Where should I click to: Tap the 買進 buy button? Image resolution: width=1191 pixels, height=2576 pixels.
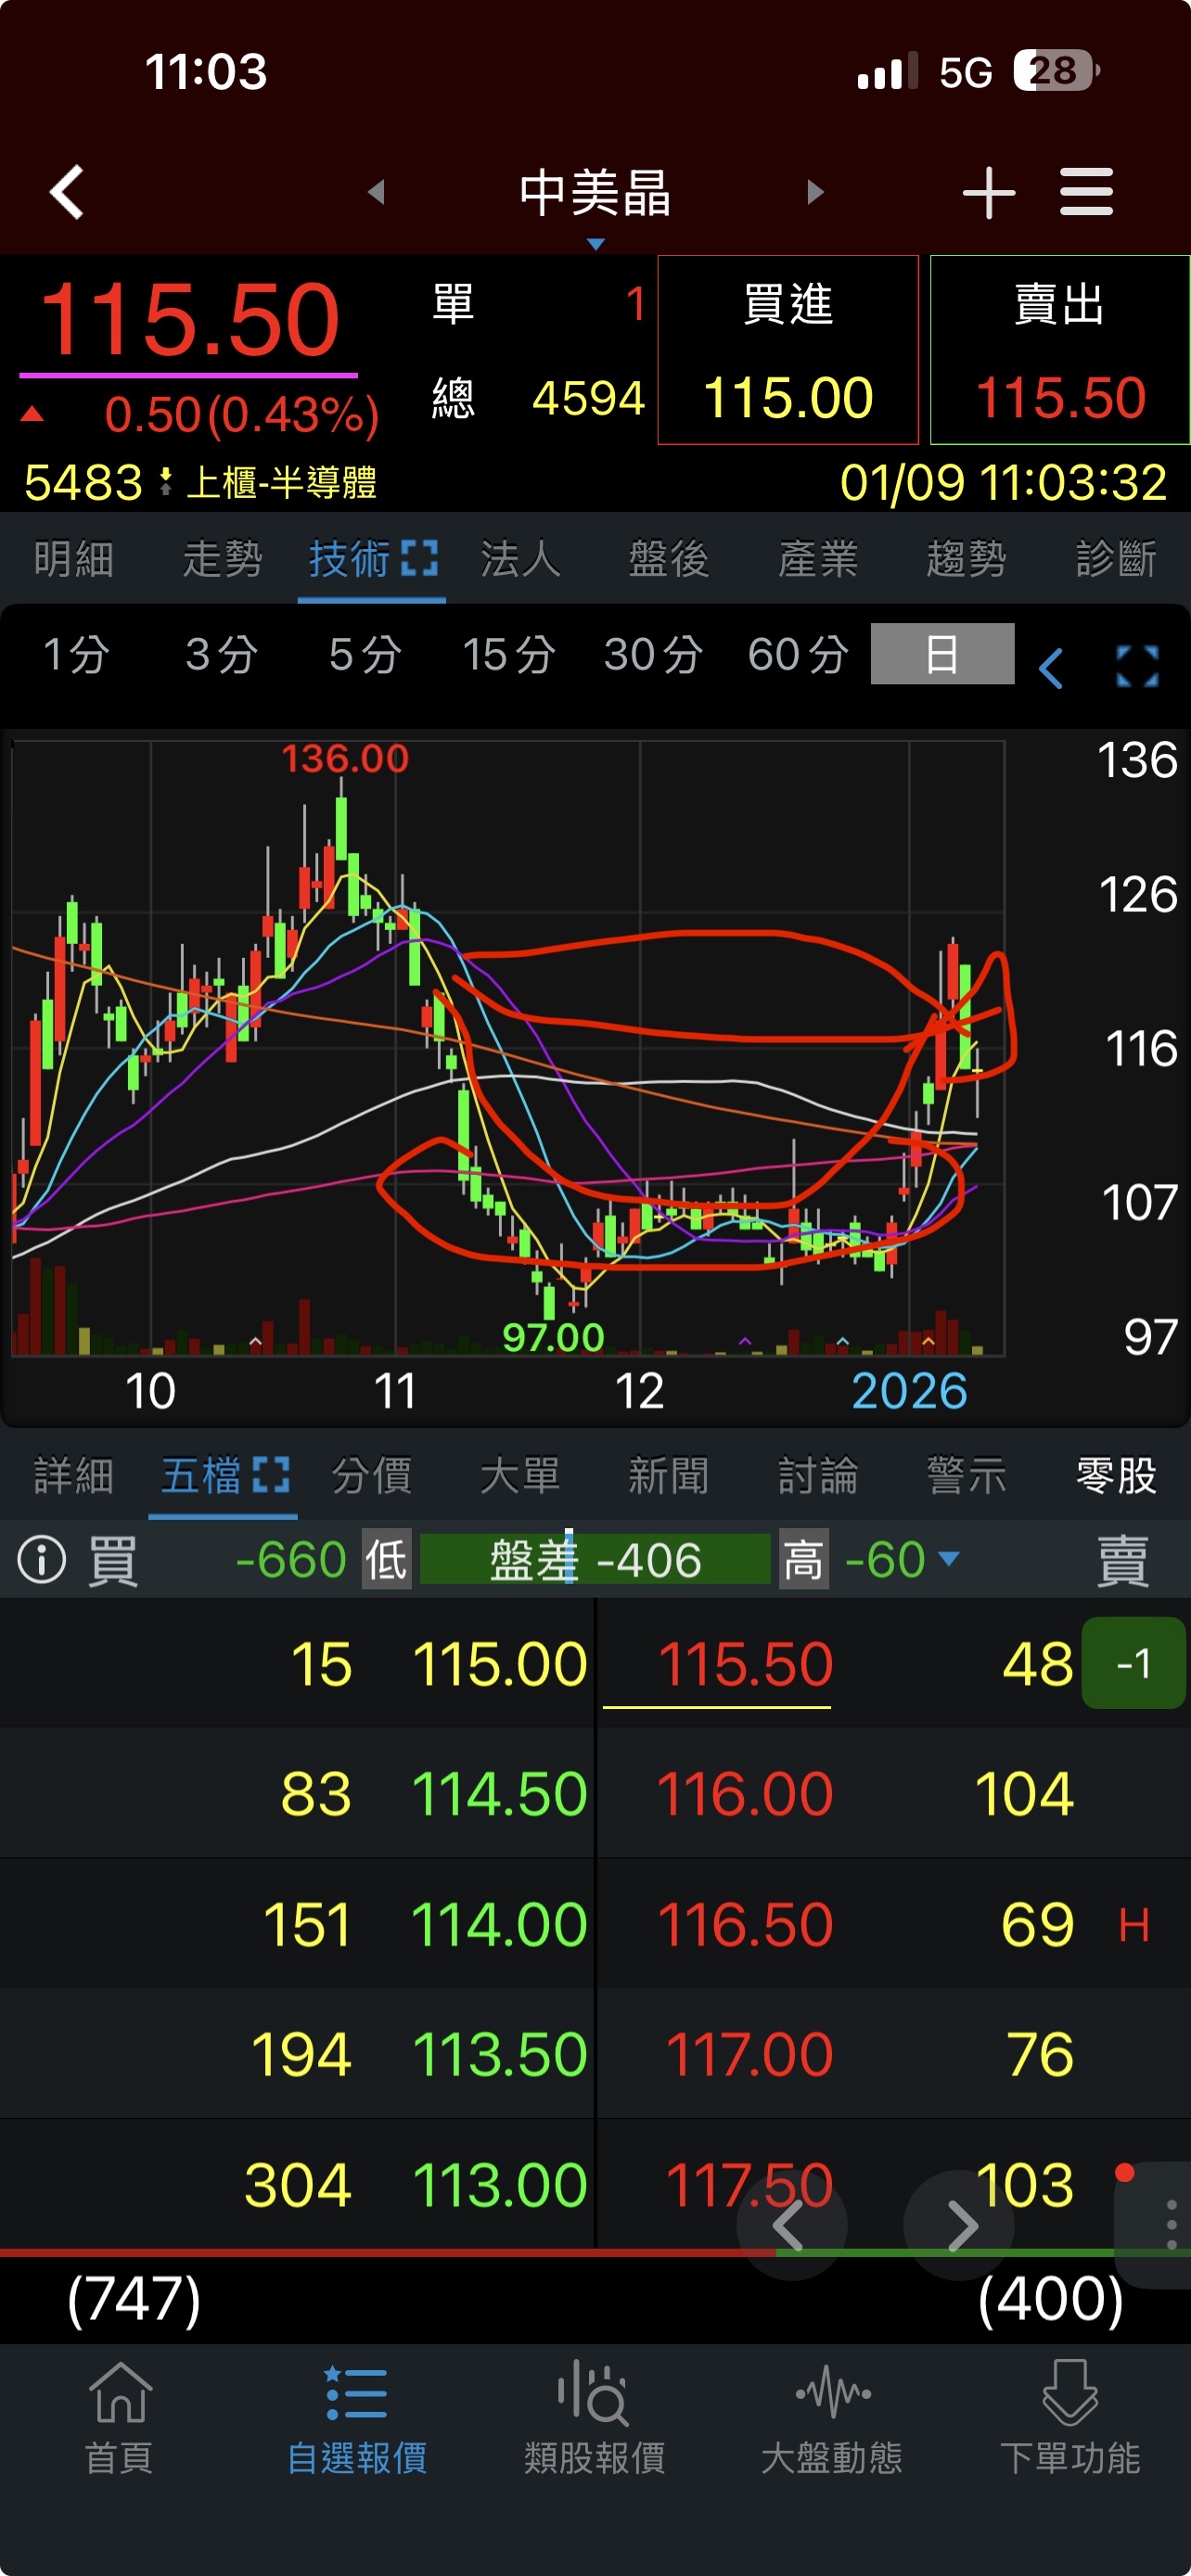(x=788, y=349)
